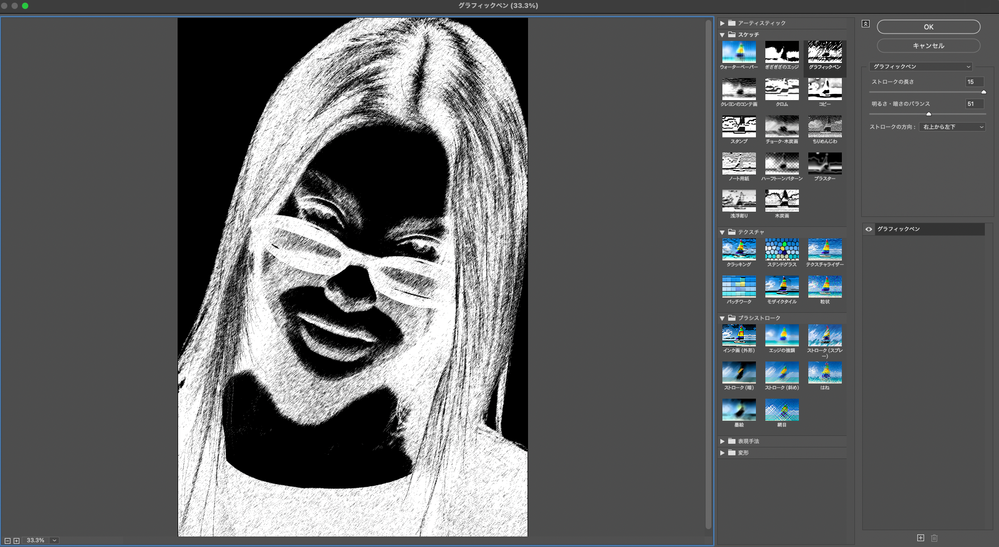The width and height of the screenshot is (999, 547).
Task: Expand the 表現手法 filter folder
Action: pos(722,441)
